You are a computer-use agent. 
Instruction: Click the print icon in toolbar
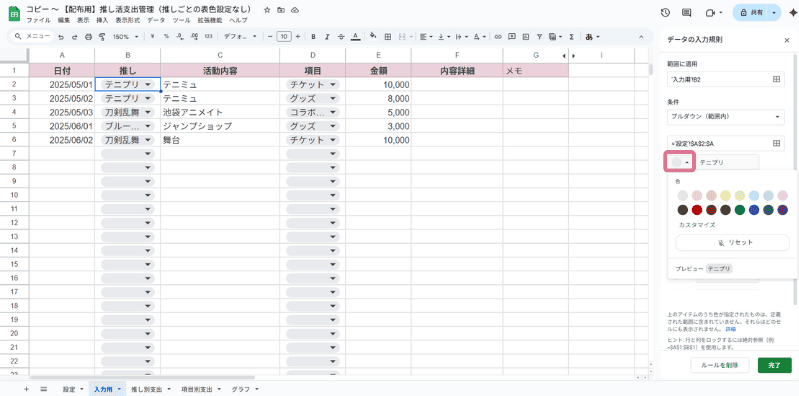tap(88, 37)
